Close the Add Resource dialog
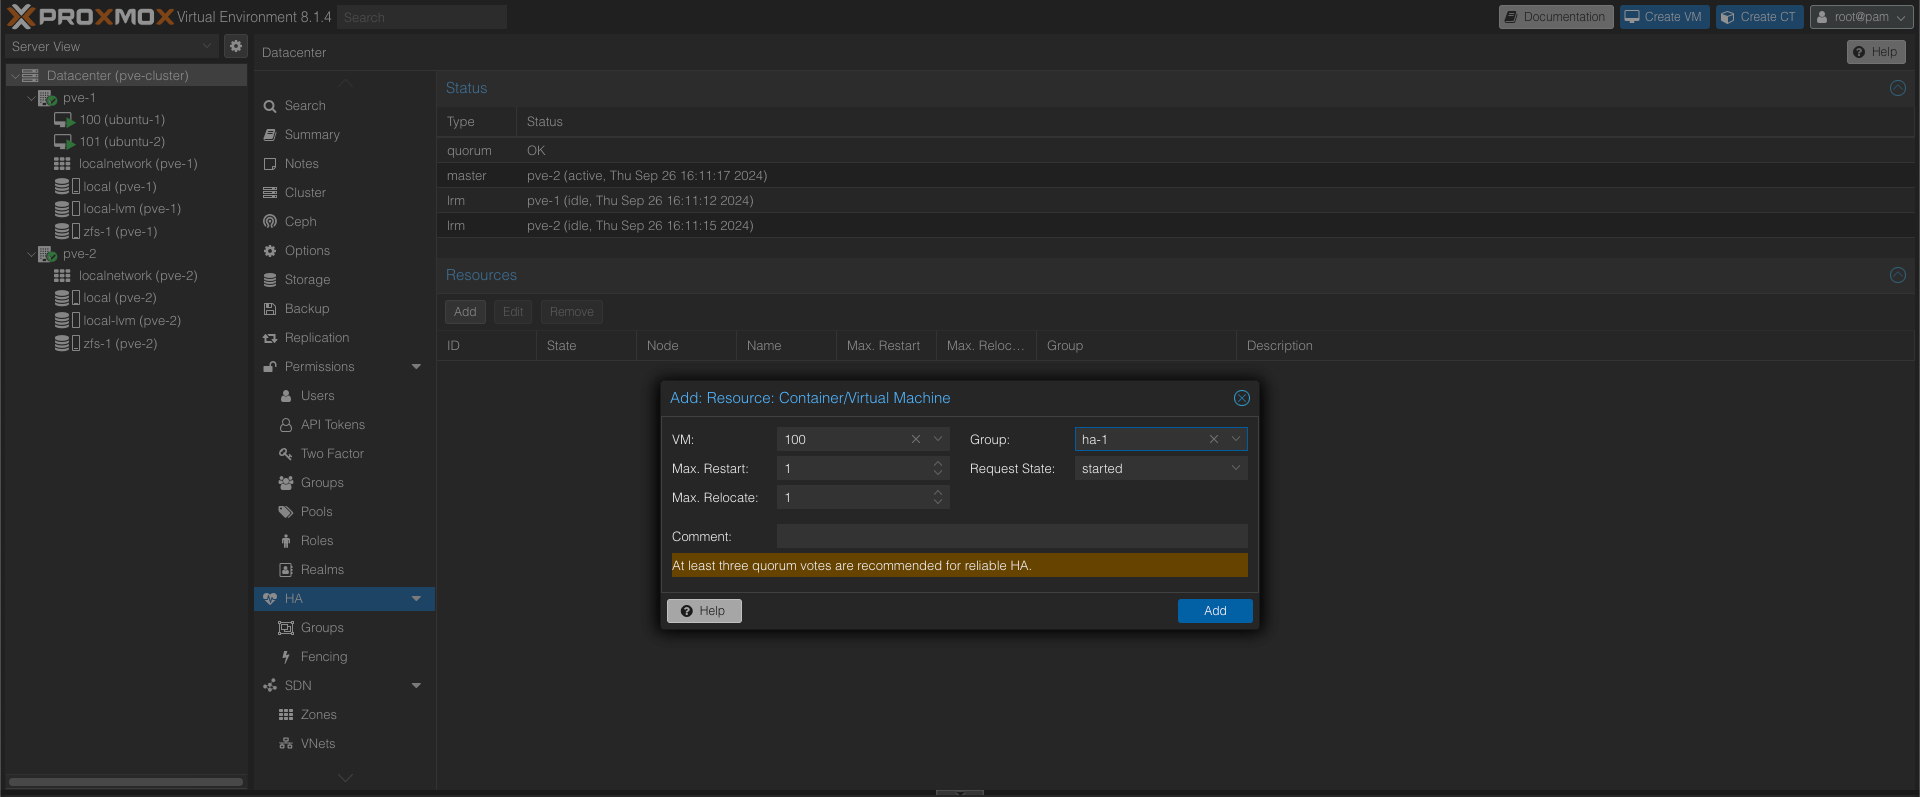 (x=1241, y=398)
